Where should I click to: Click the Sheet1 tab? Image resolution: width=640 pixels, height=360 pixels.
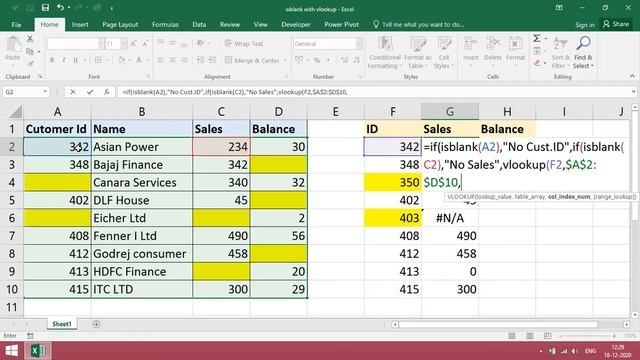coord(62,324)
